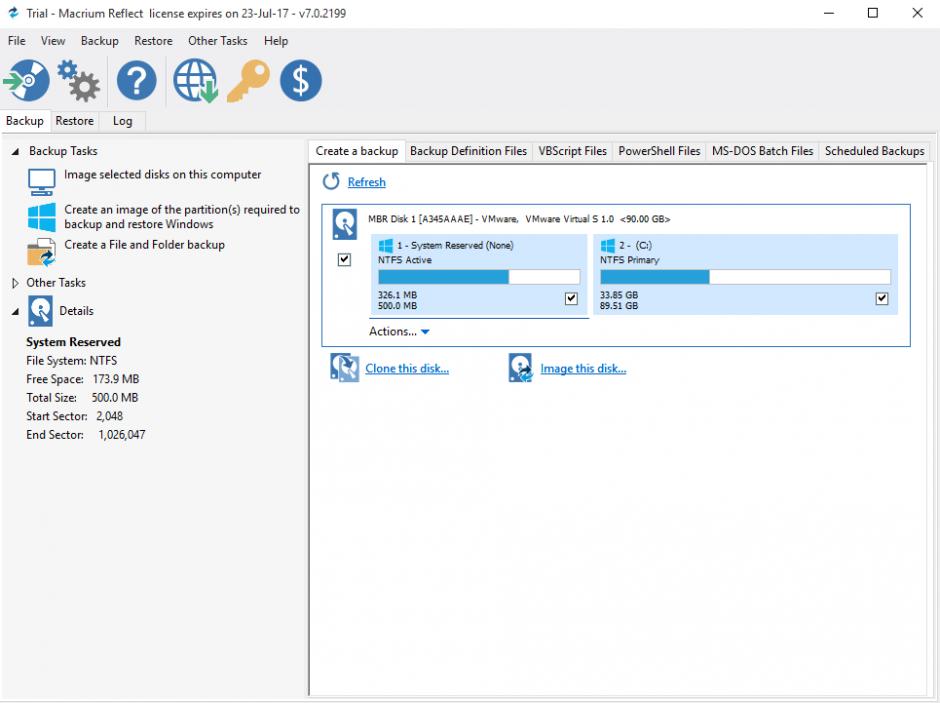Open the PowerShell Files tab
Viewport: 940px width, 703px height.
[x=659, y=151]
